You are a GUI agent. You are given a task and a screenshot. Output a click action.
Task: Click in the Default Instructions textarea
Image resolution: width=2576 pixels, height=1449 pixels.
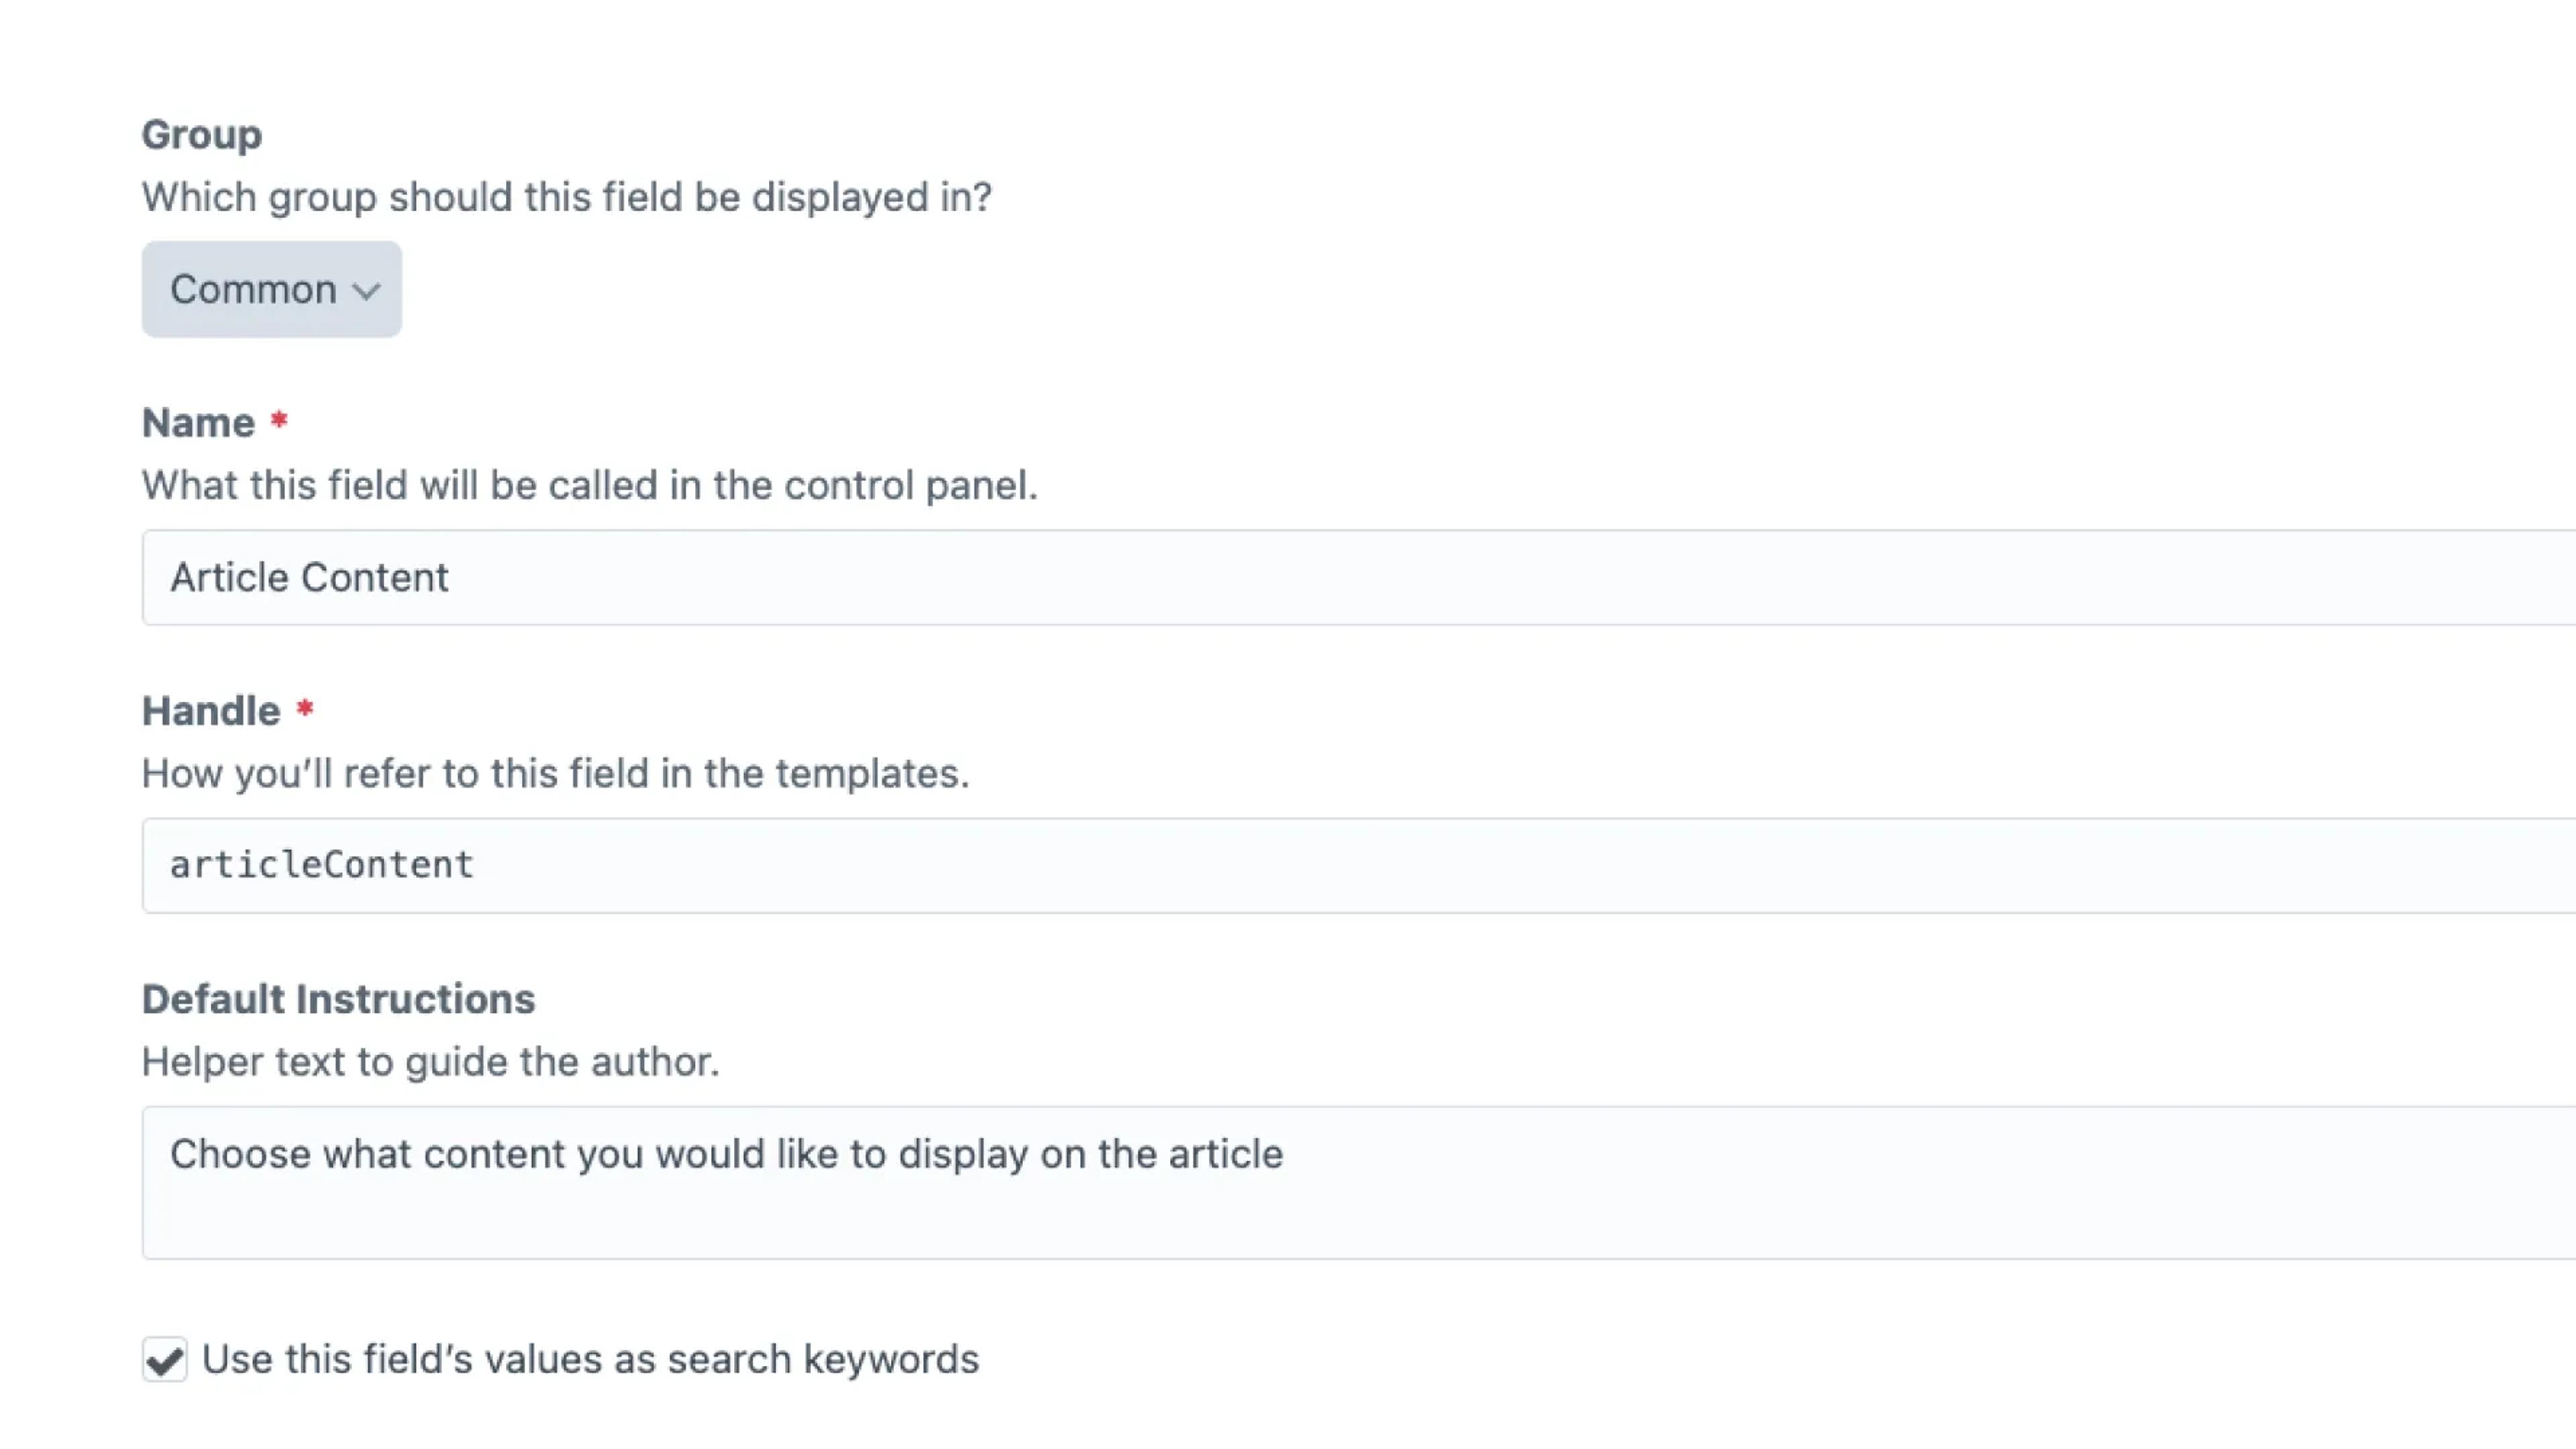point(900,1185)
